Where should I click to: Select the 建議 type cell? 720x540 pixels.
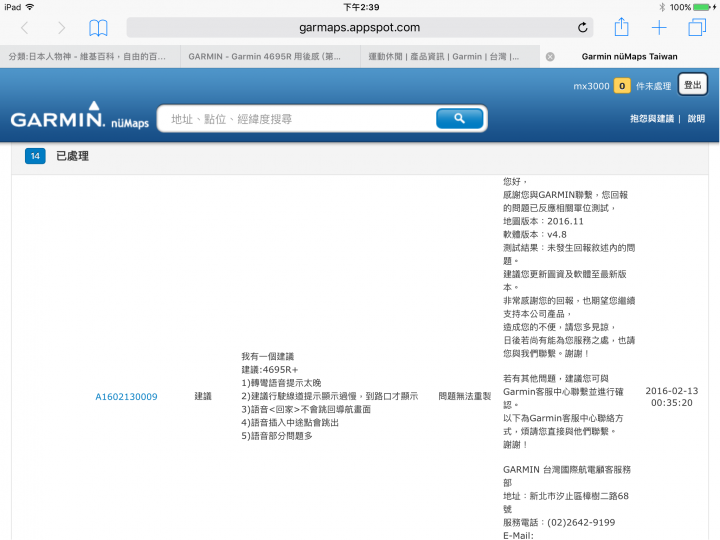203,396
